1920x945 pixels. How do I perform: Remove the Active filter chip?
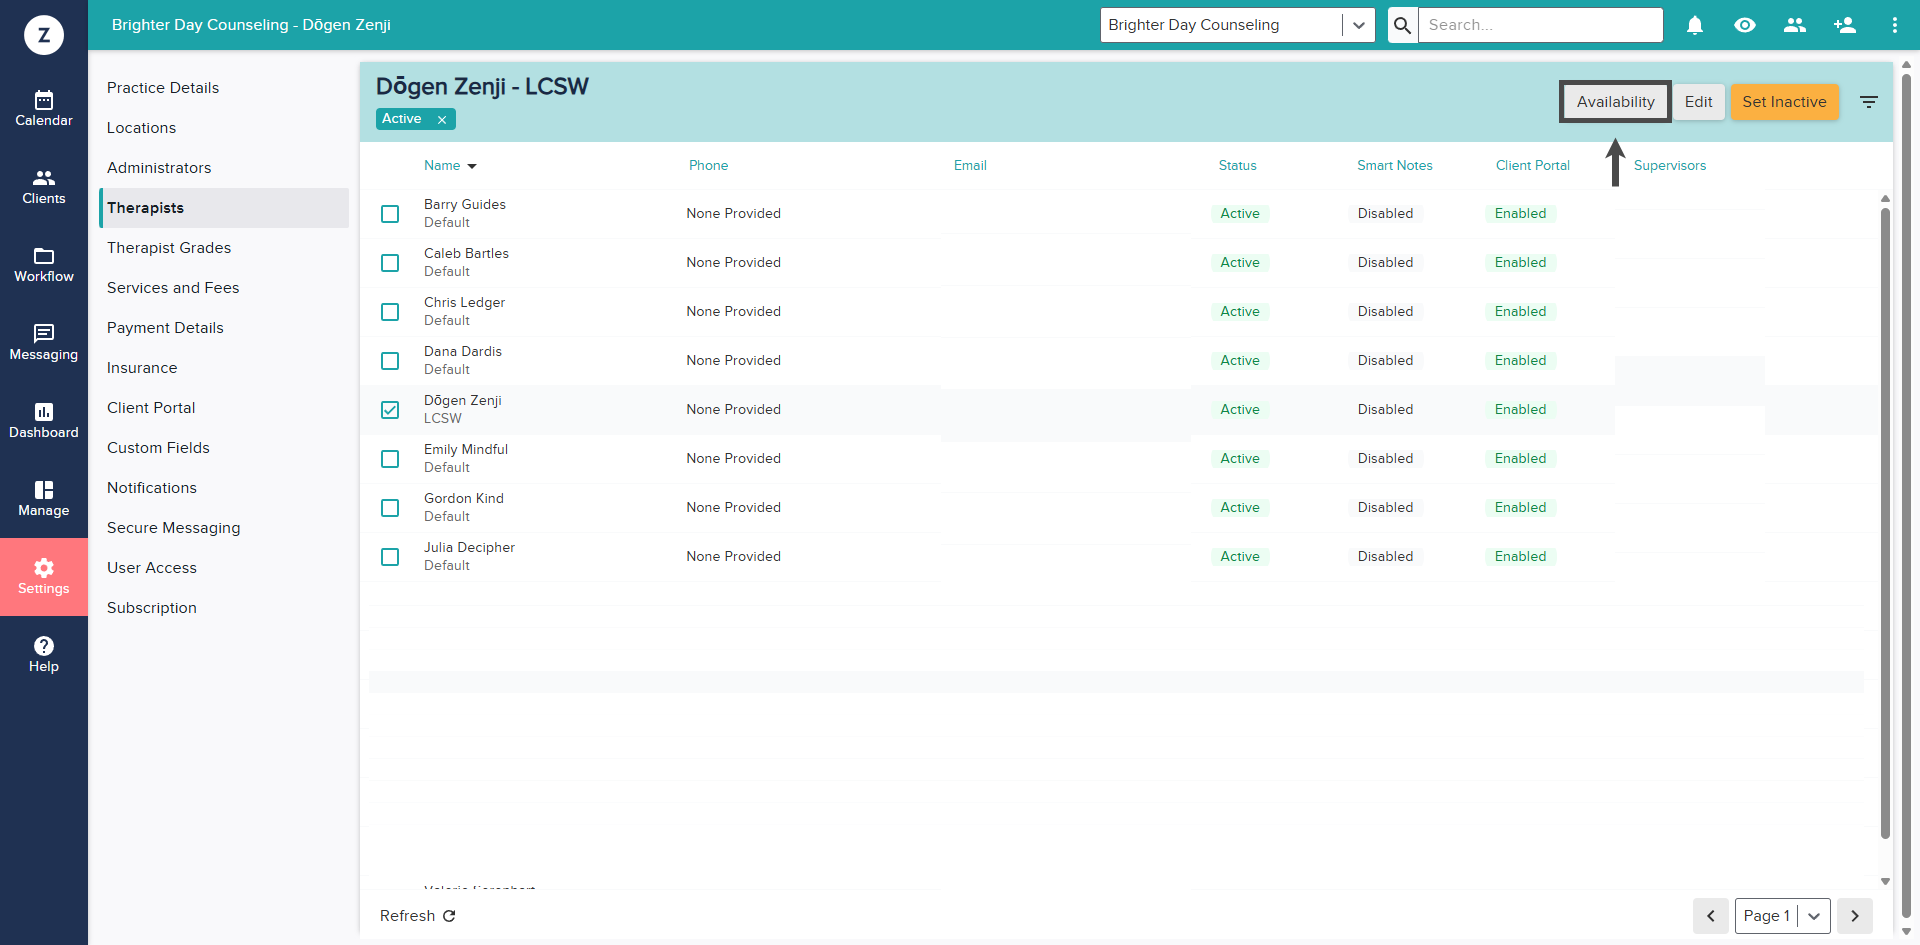tap(441, 119)
